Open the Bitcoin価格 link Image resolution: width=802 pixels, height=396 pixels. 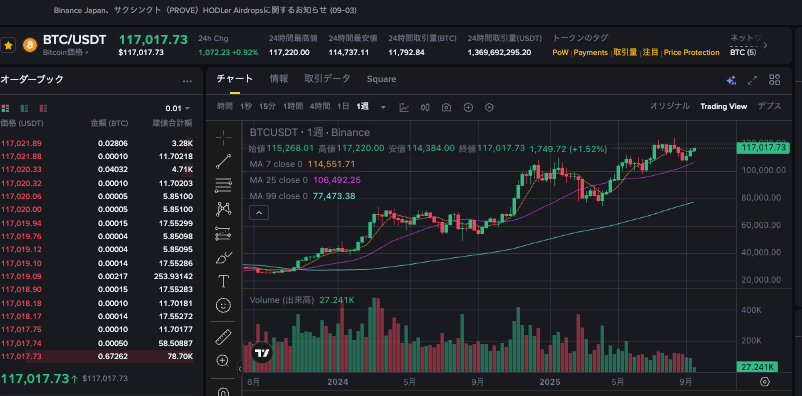coord(65,52)
